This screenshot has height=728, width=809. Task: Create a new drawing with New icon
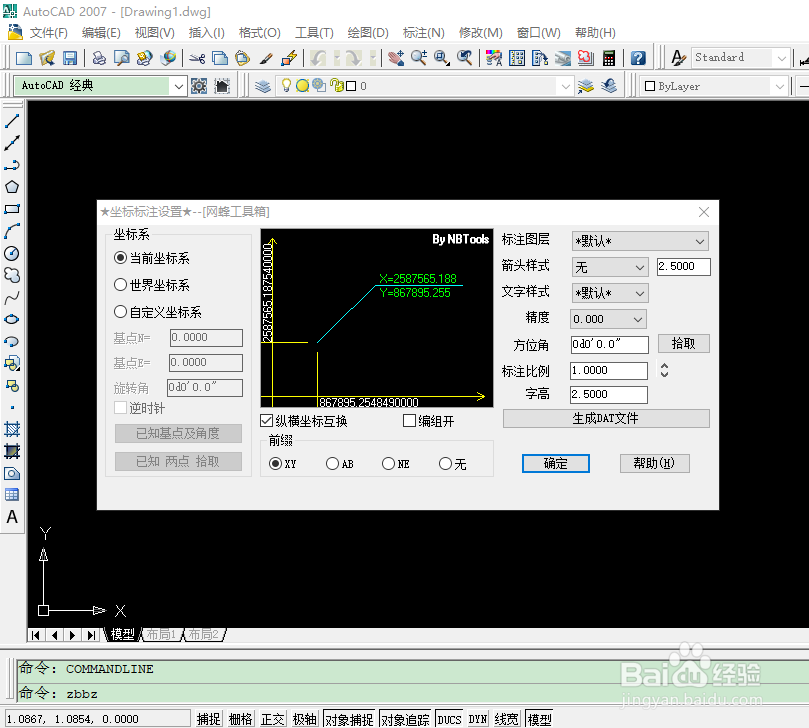(24, 58)
